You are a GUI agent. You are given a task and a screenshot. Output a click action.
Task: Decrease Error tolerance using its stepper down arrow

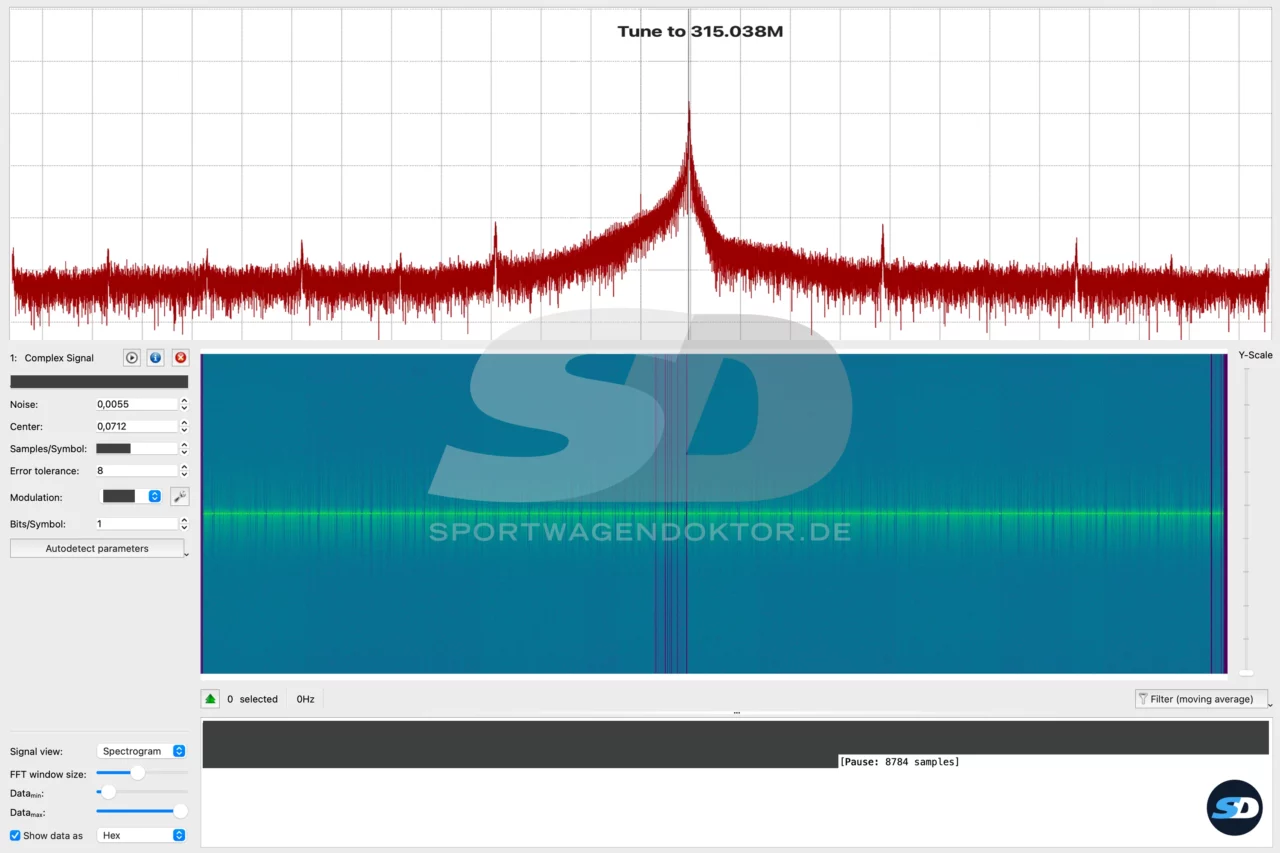click(x=184, y=474)
